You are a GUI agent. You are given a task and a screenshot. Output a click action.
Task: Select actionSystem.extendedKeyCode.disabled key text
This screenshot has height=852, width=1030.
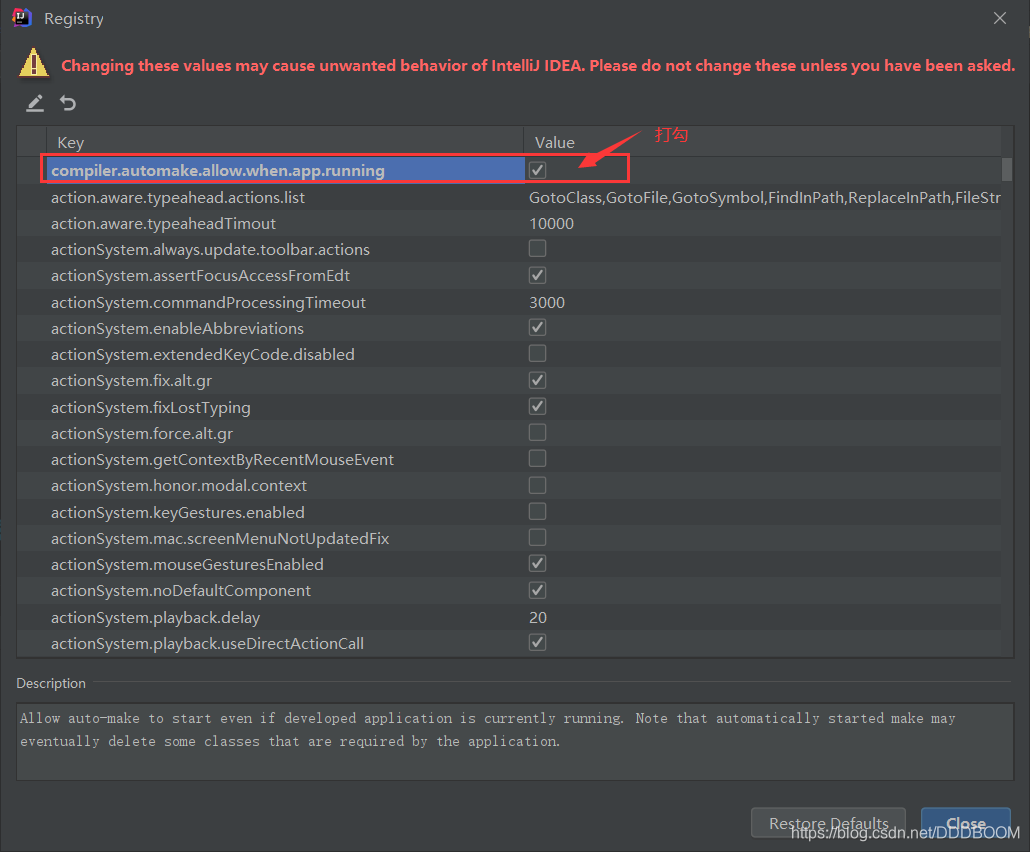click(203, 355)
